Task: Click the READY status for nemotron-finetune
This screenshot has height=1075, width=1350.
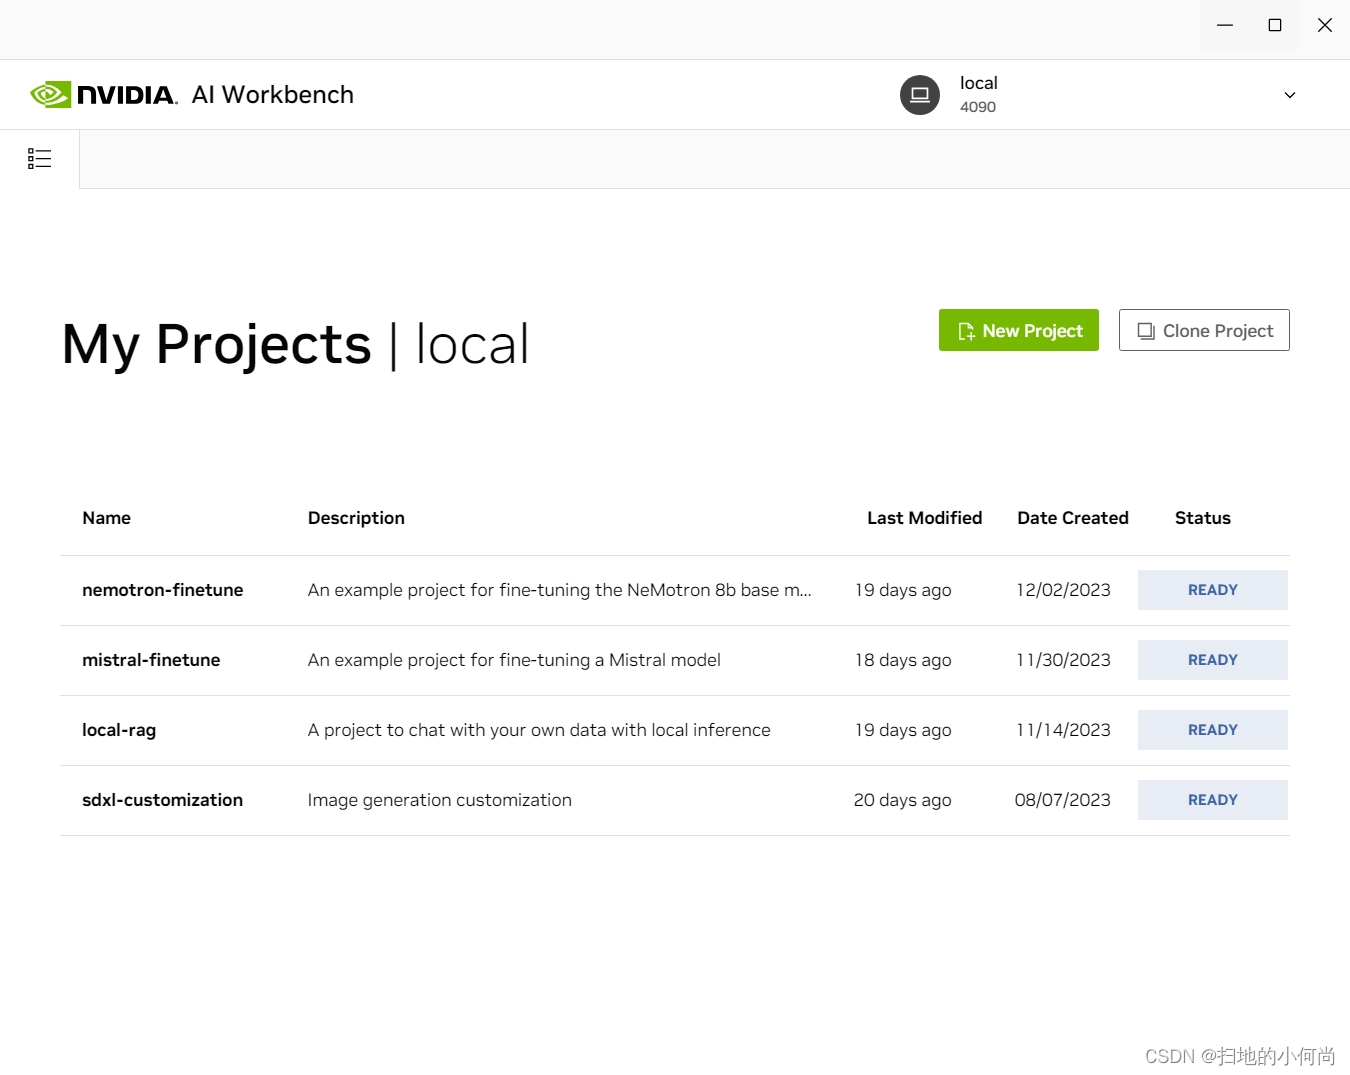Action: pyautogui.click(x=1212, y=590)
